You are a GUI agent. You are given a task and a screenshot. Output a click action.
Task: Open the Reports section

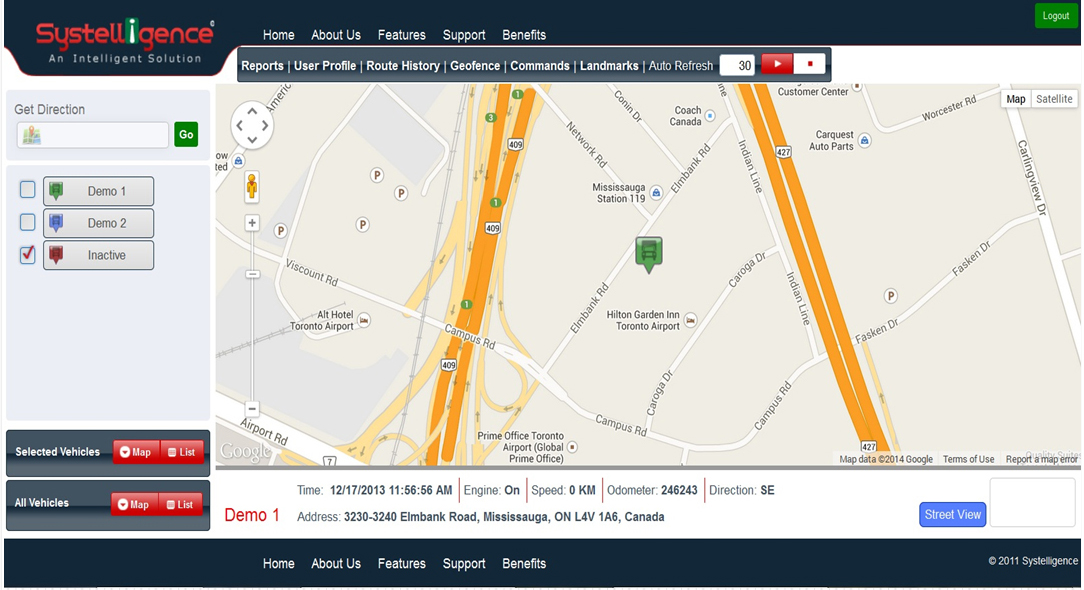pyautogui.click(x=262, y=66)
